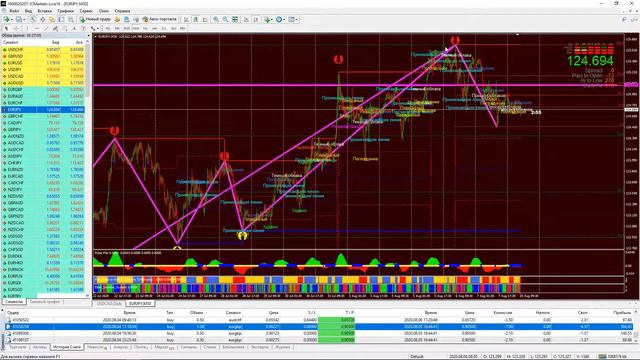Toggle the Авто-торговля button
640x360 pixels.
160,19
